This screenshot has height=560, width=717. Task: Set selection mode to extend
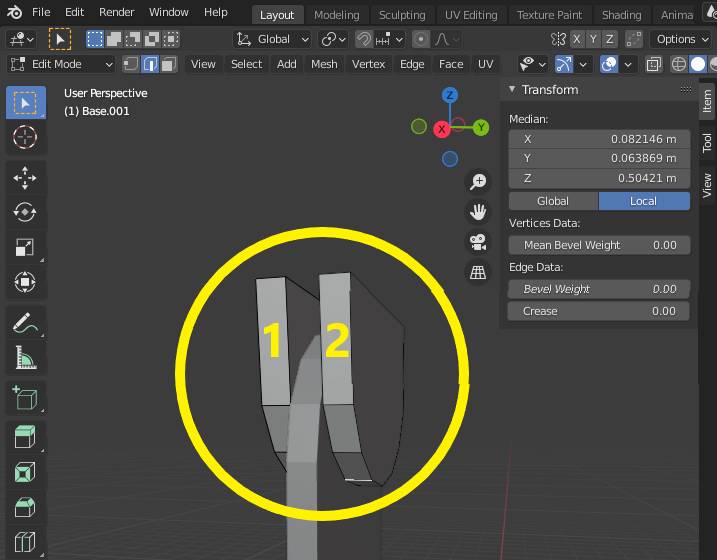tap(114, 39)
